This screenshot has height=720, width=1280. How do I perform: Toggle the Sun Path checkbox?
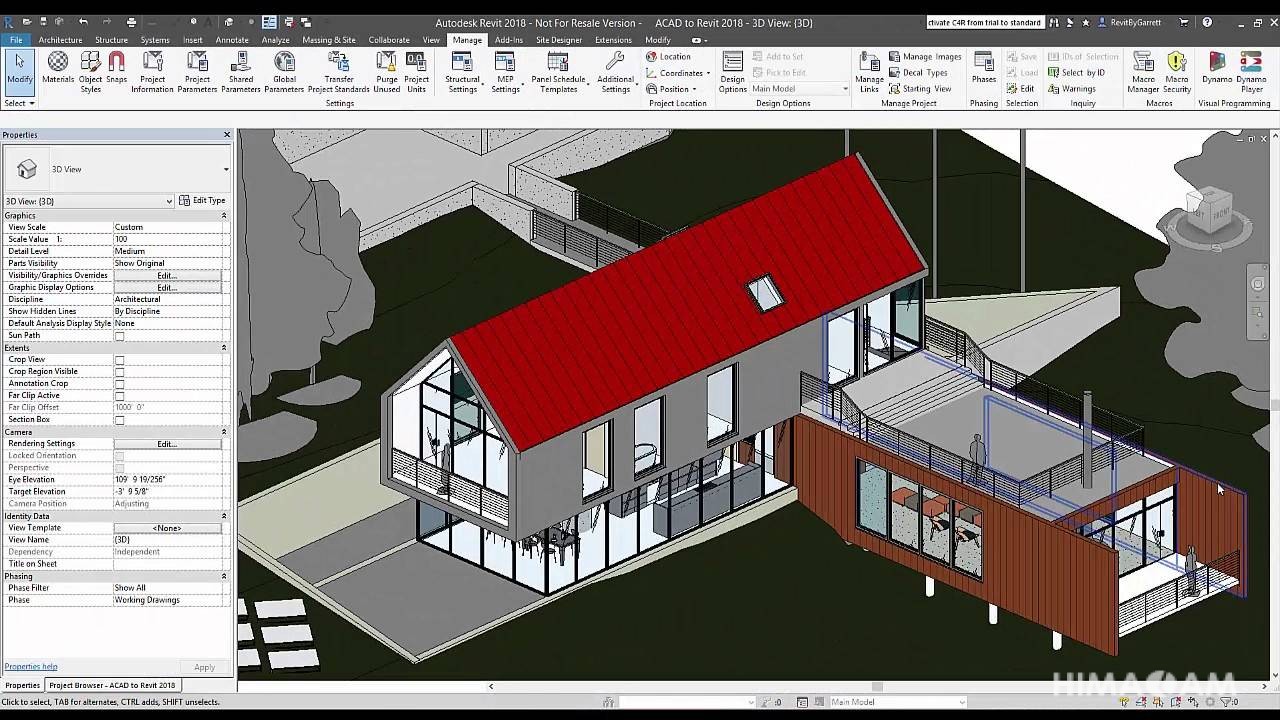[119, 336]
